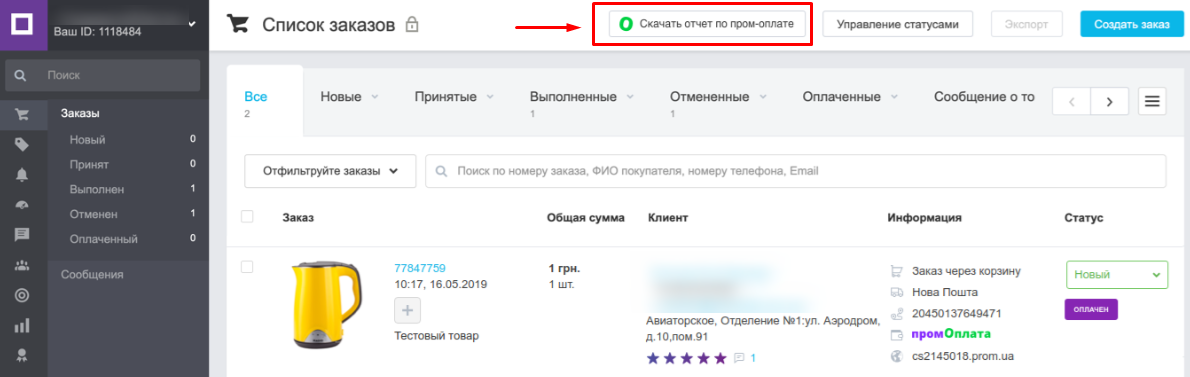This screenshot has height=377, width=1190.
Task: Tick the checkbox for order 77847759
Action: [x=247, y=267]
